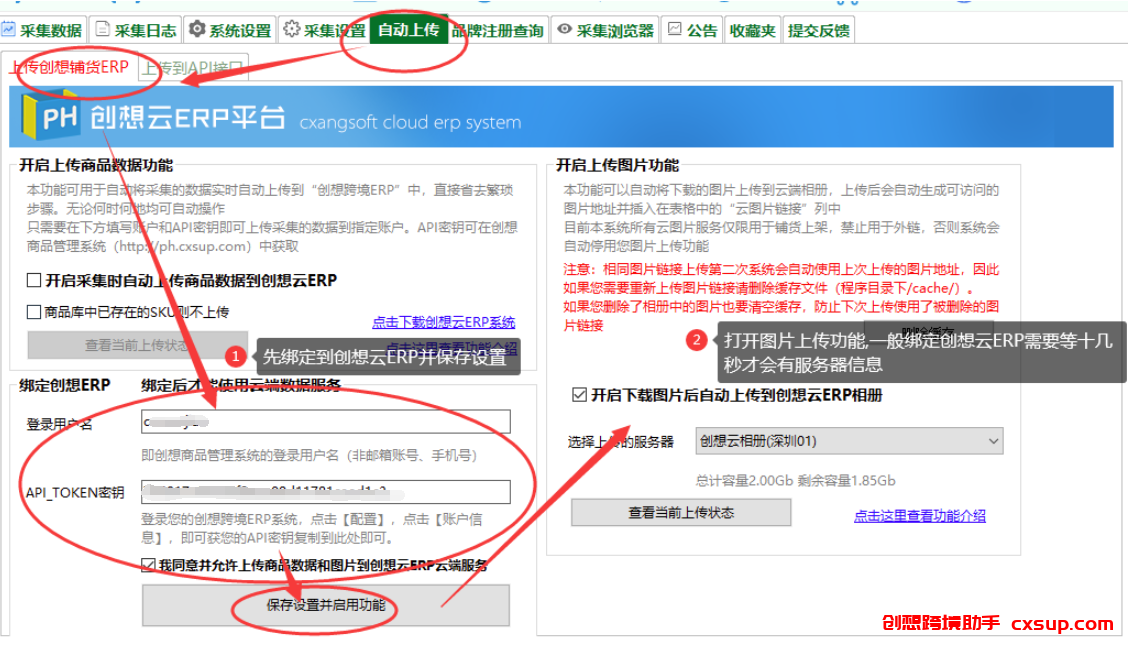Click the 采集设置 gear icon
This screenshot has height=660, width=1139.
tap(291, 29)
